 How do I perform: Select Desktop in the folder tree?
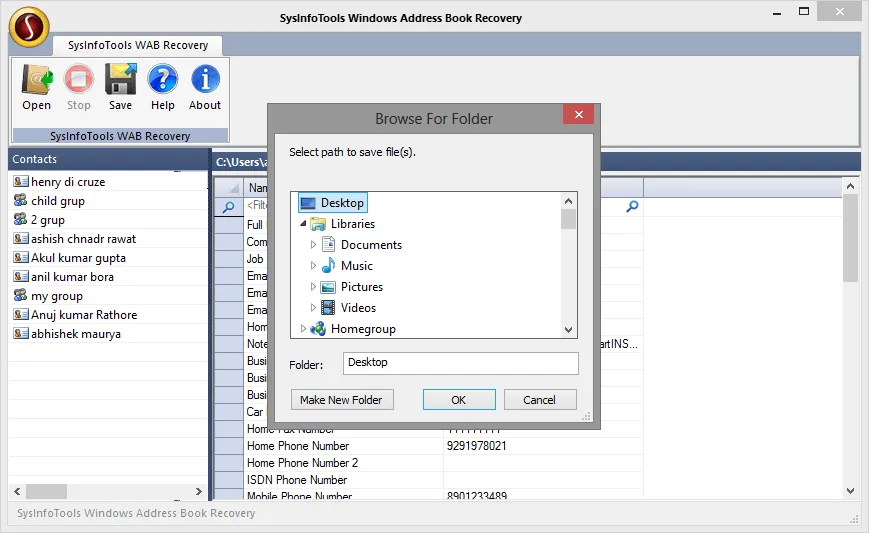333,203
